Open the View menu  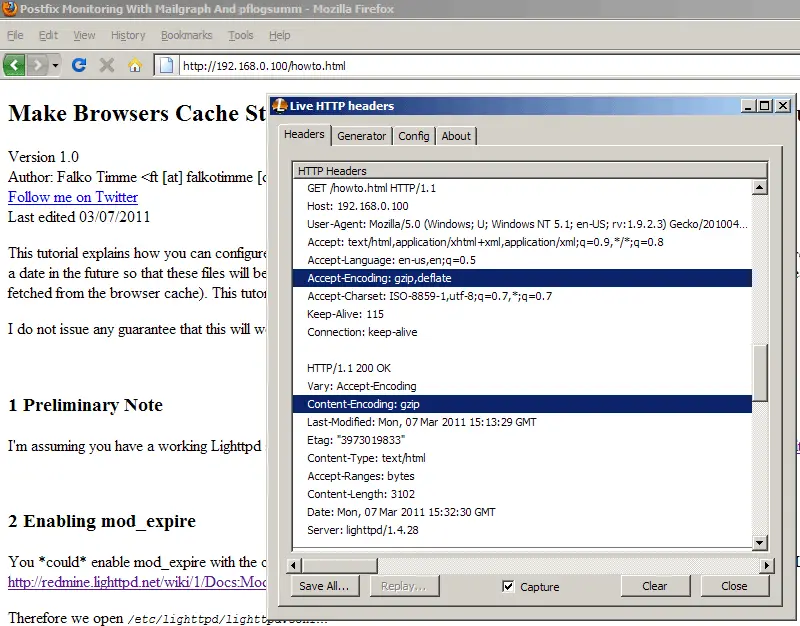click(x=84, y=35)
